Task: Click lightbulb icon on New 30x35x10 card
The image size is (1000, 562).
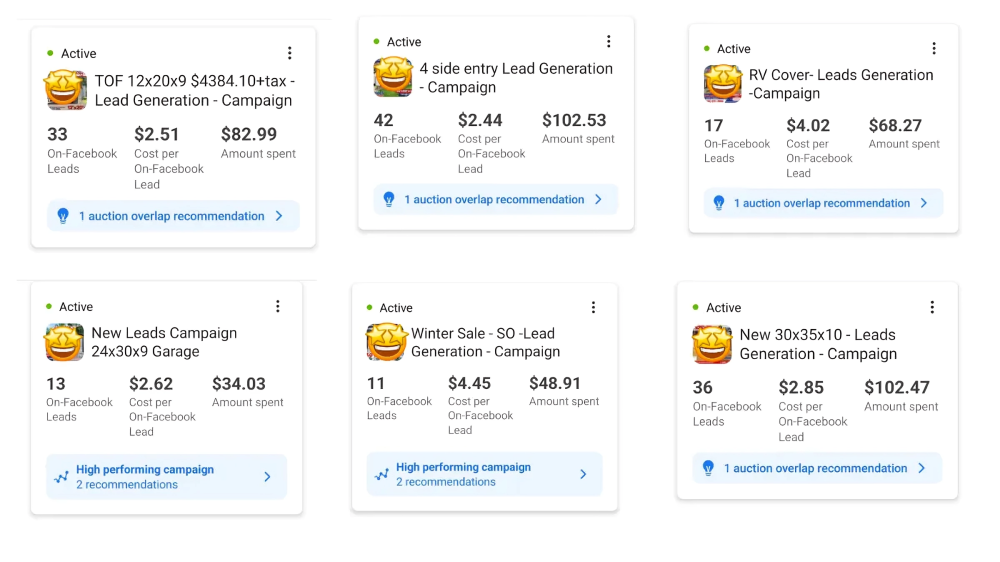Action: click(708, 468)
